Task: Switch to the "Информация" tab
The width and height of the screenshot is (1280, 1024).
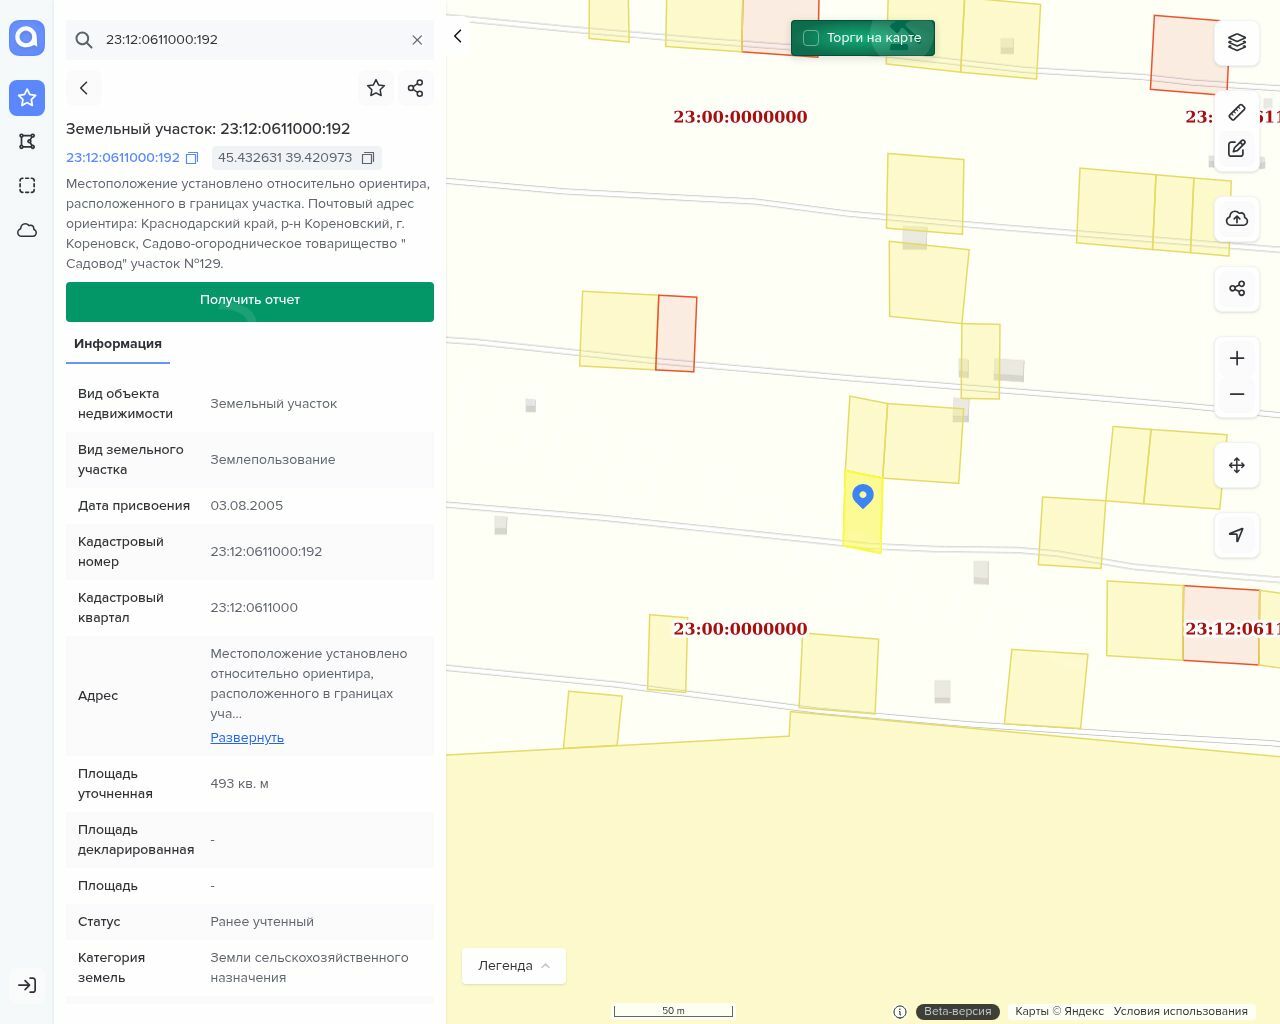Action: point(118,344)
